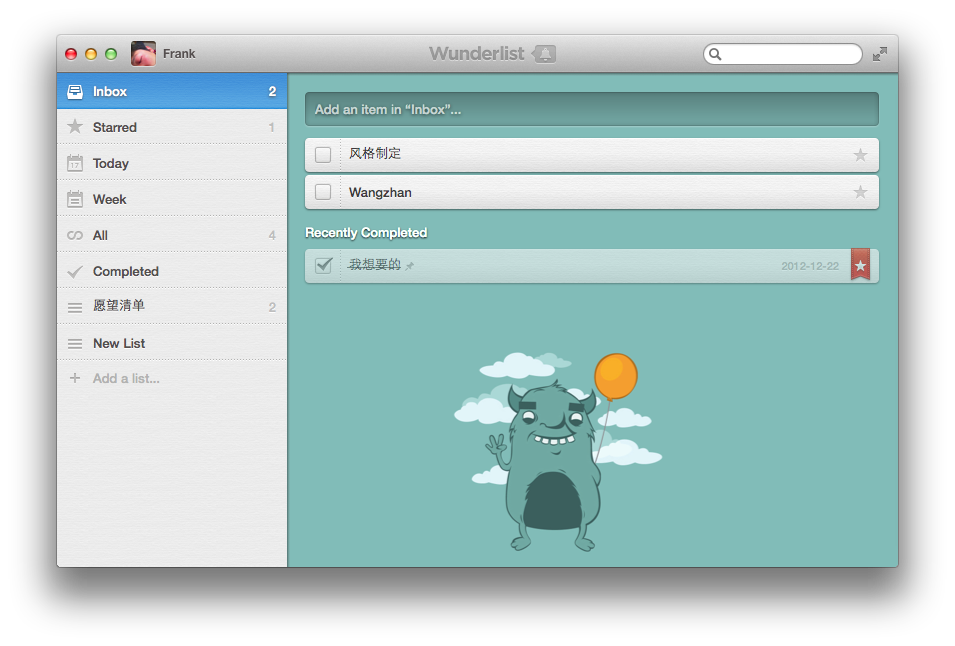Image resolution: width=955 pixels, height=646 pixels.
Task: Click the Completed checkmark icon
Action: point(75,272)
